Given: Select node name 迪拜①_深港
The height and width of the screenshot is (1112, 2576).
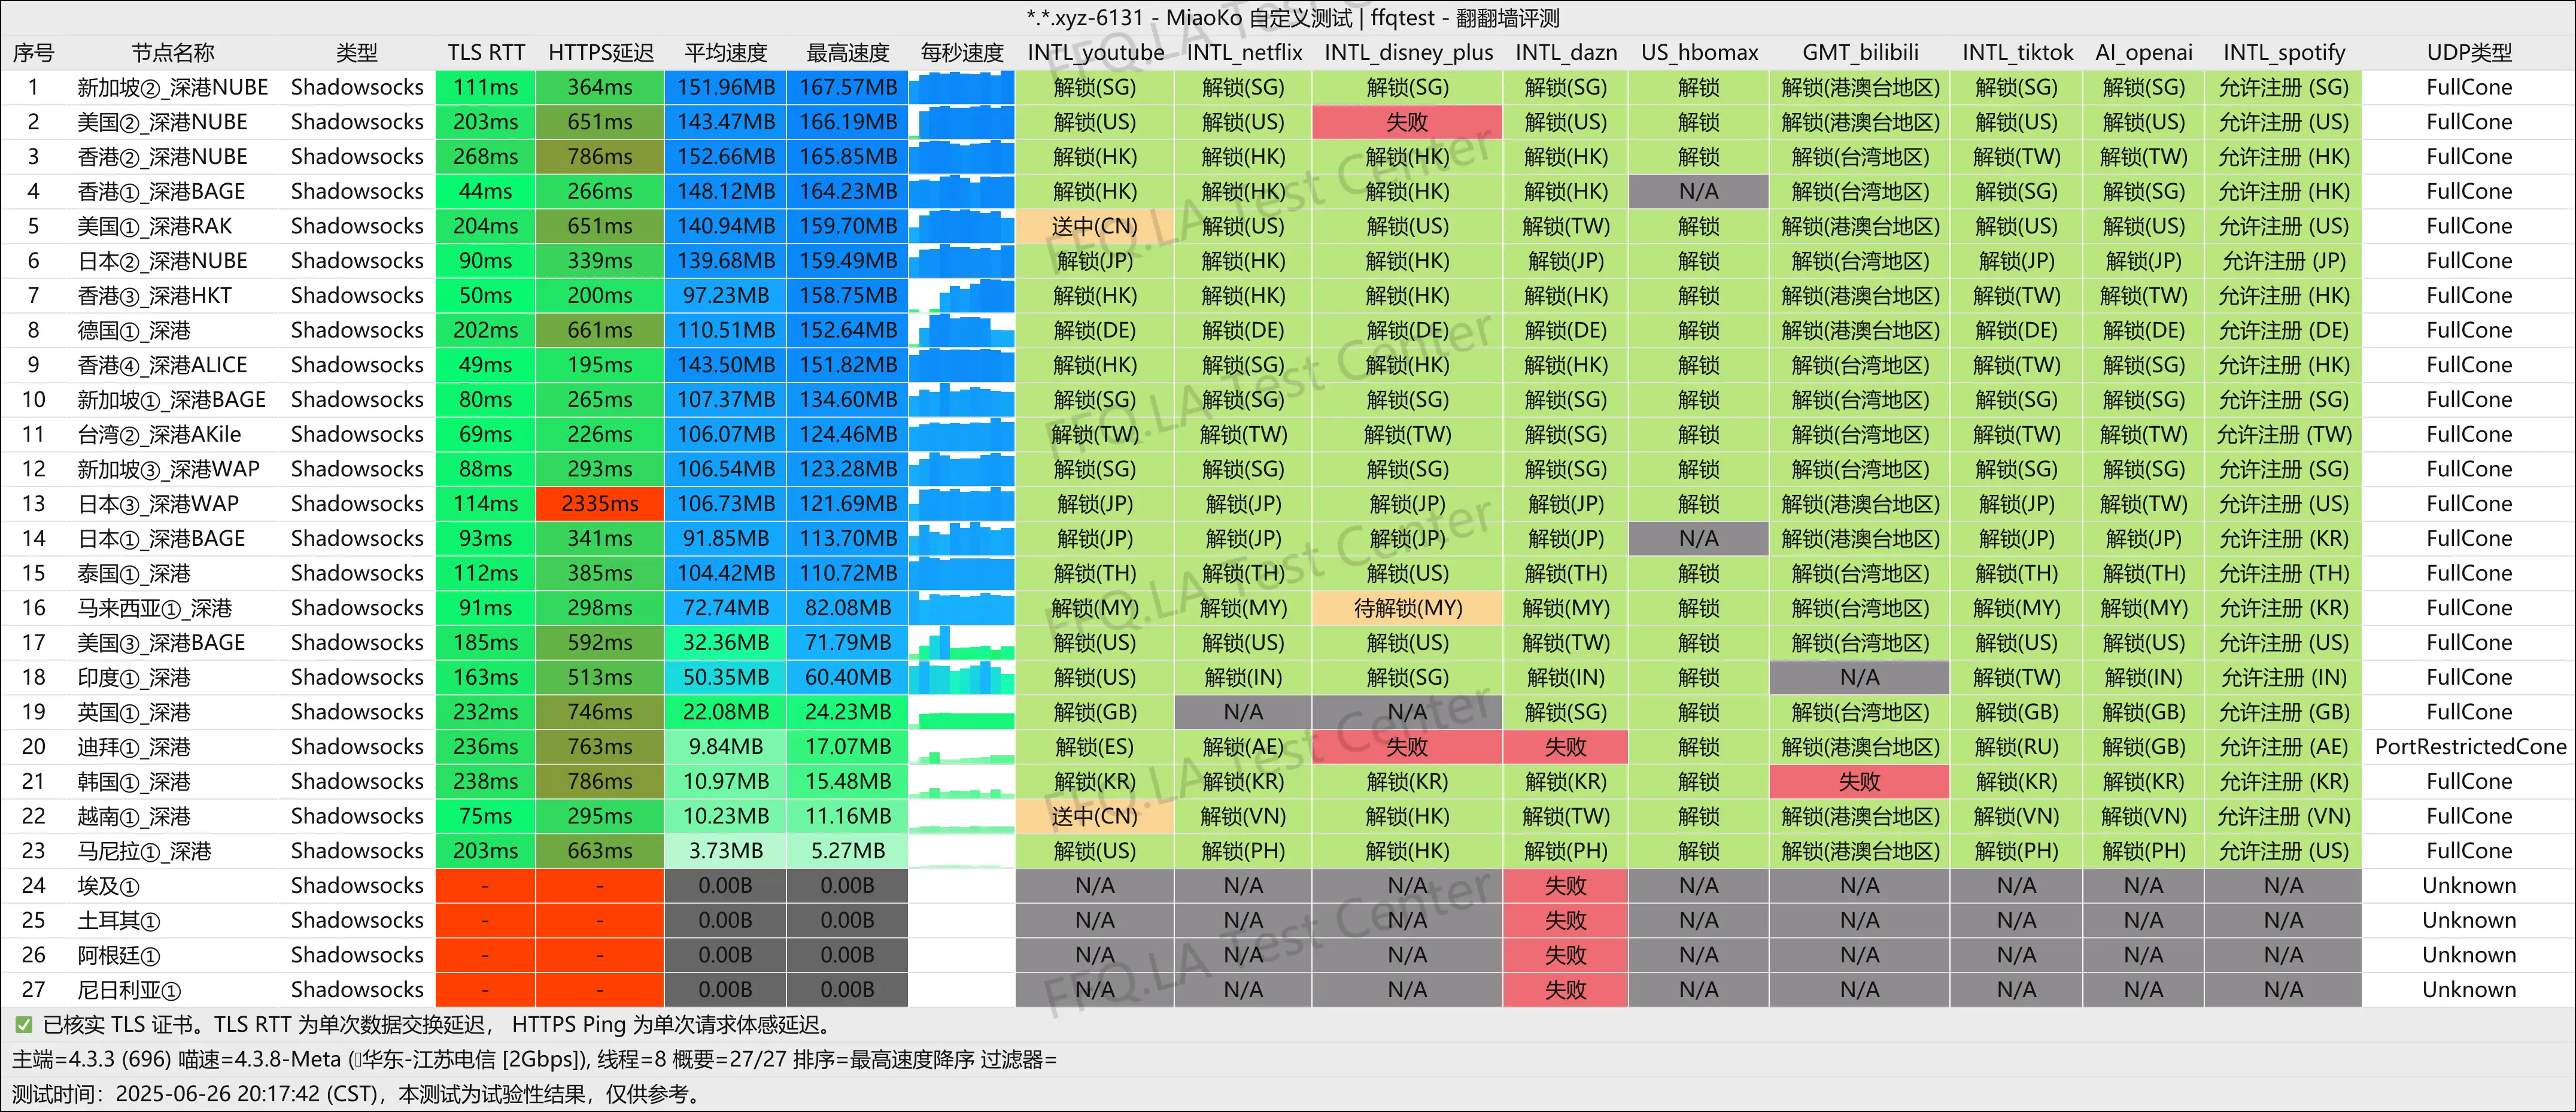Looking at the screenshot, I should [x=134, y=747].
